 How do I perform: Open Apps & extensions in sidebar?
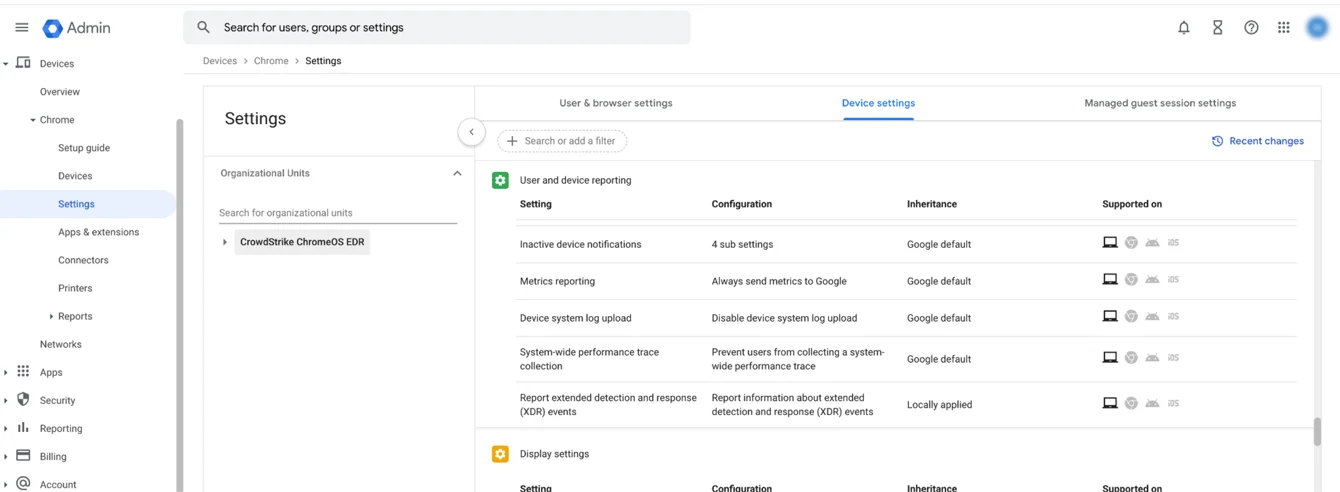click(x=98, y=232)
